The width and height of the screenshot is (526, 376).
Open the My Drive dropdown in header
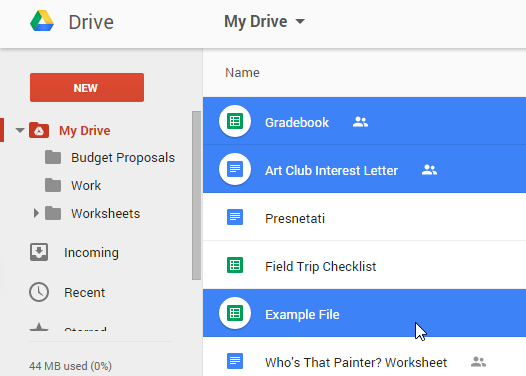[x=264, y=21]
